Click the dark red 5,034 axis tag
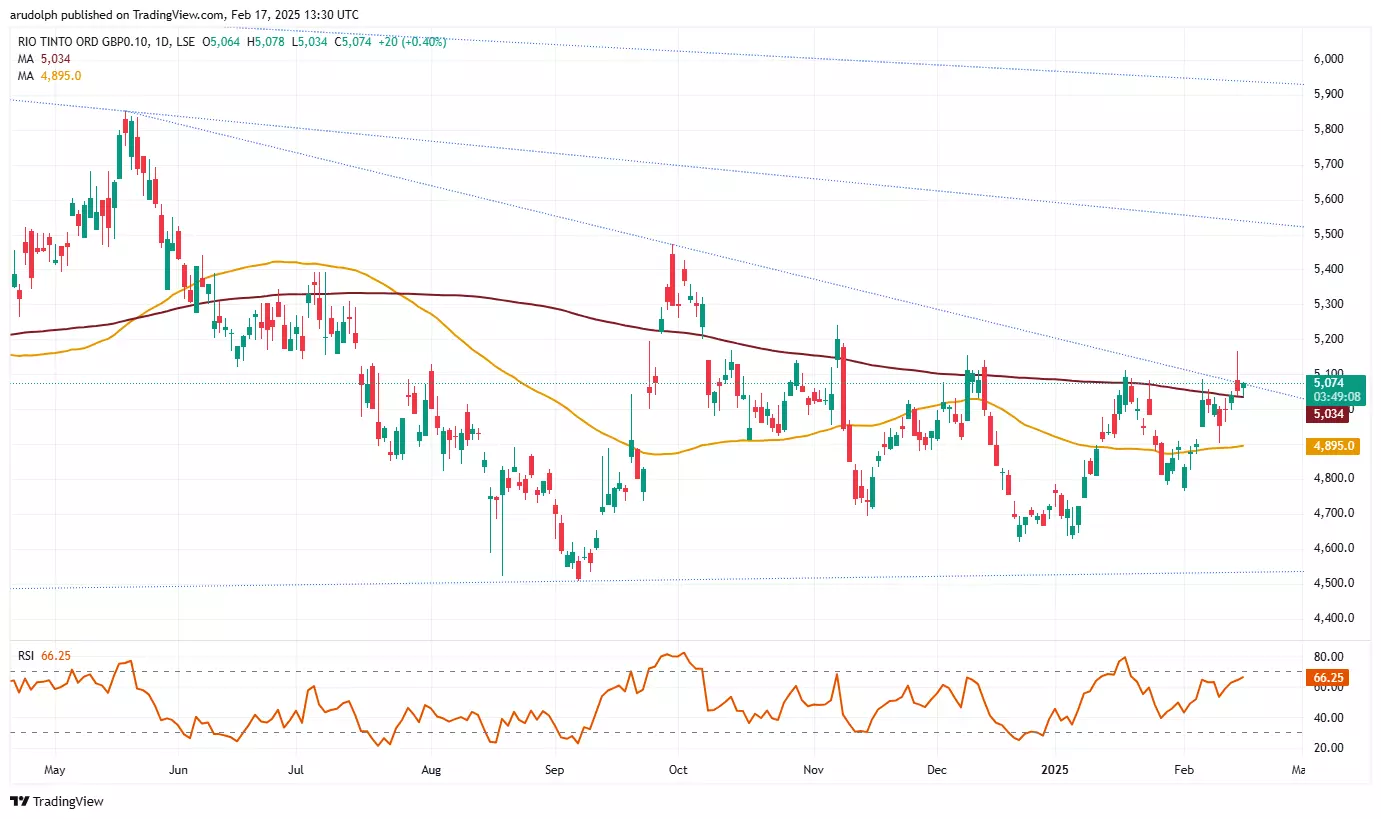Viewport: 1381px width, 819px height. 1328,414
